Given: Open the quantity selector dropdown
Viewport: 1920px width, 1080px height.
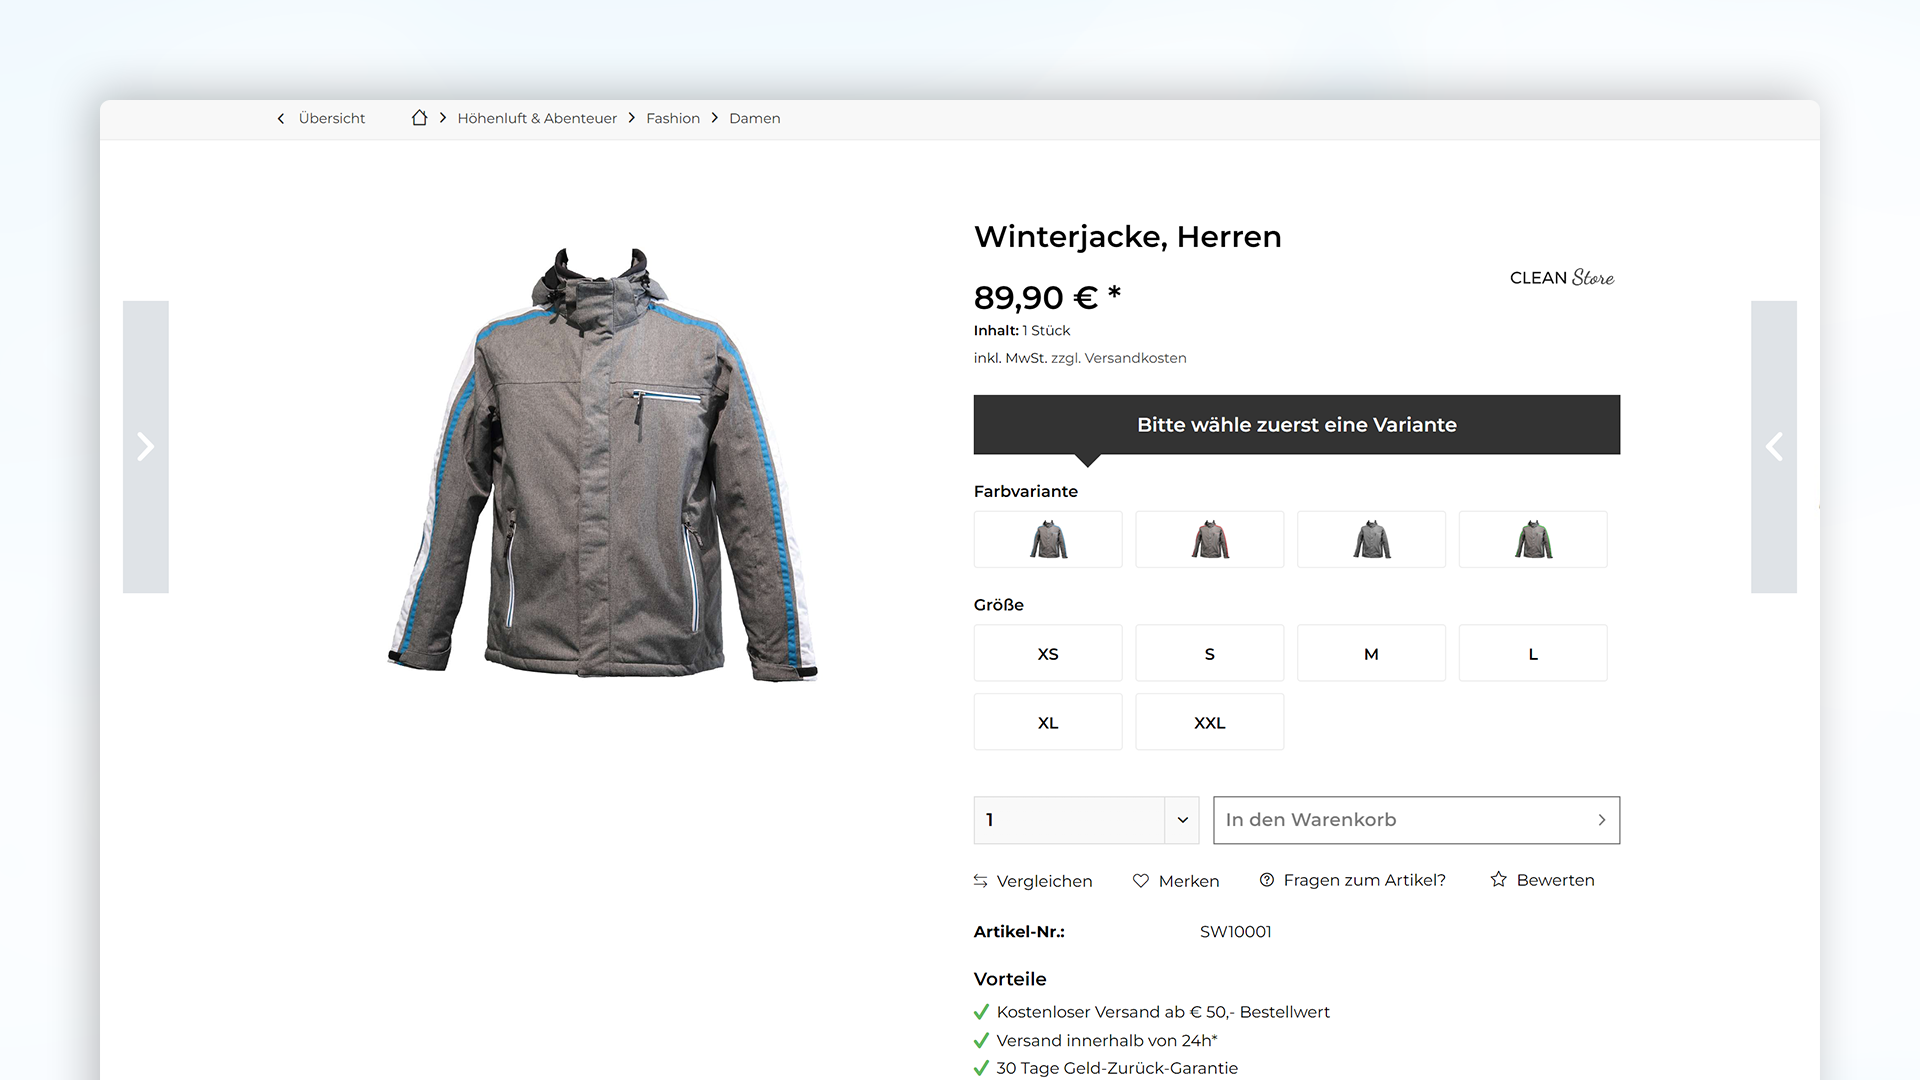Looking at the screenshot, I should pos(1183,820).
